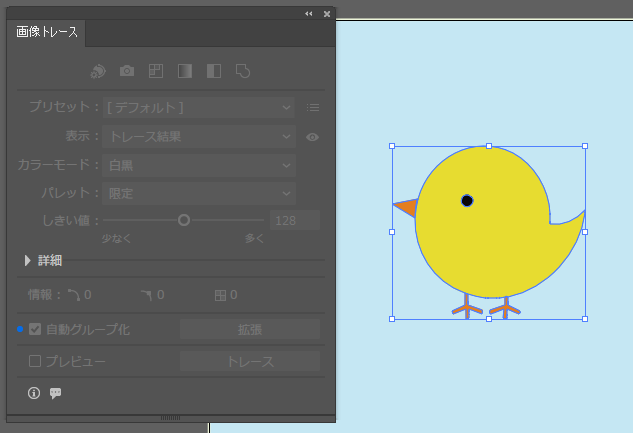Screen dimensions: 633x433
Task: Click the しきい値 value field showing 128
Action: (295, 220)
